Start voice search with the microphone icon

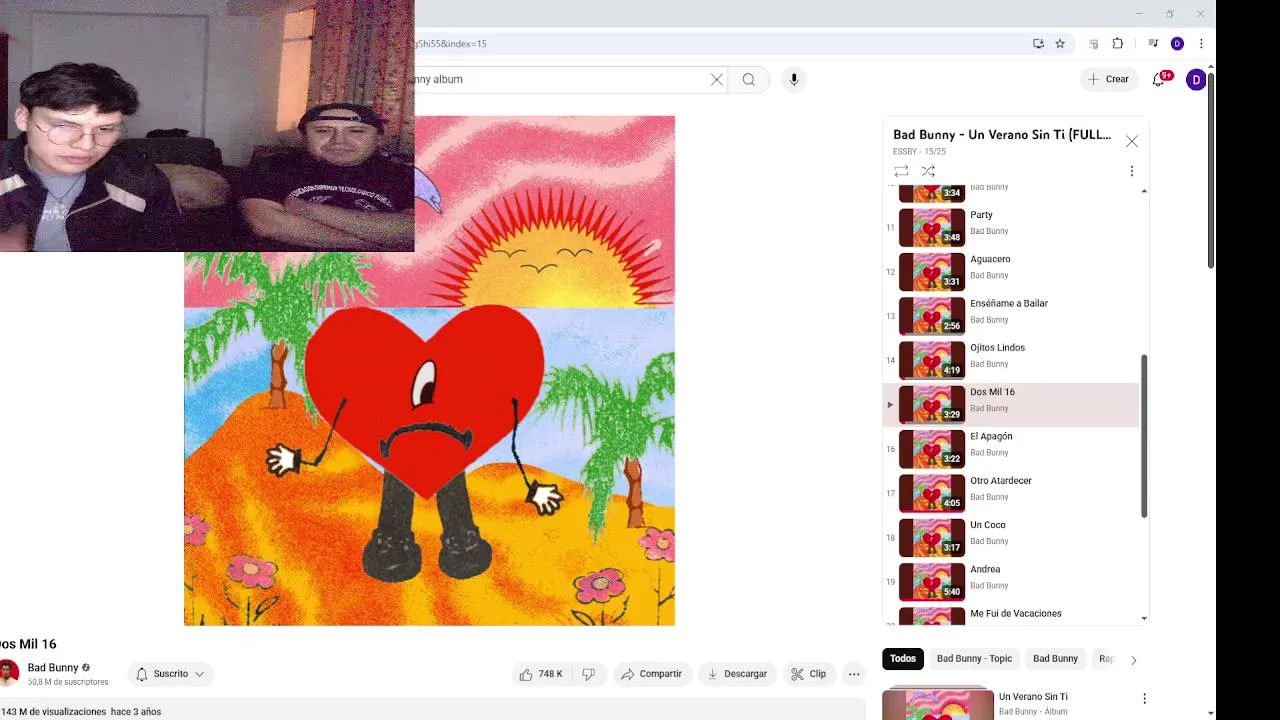[x=794, y=79]
